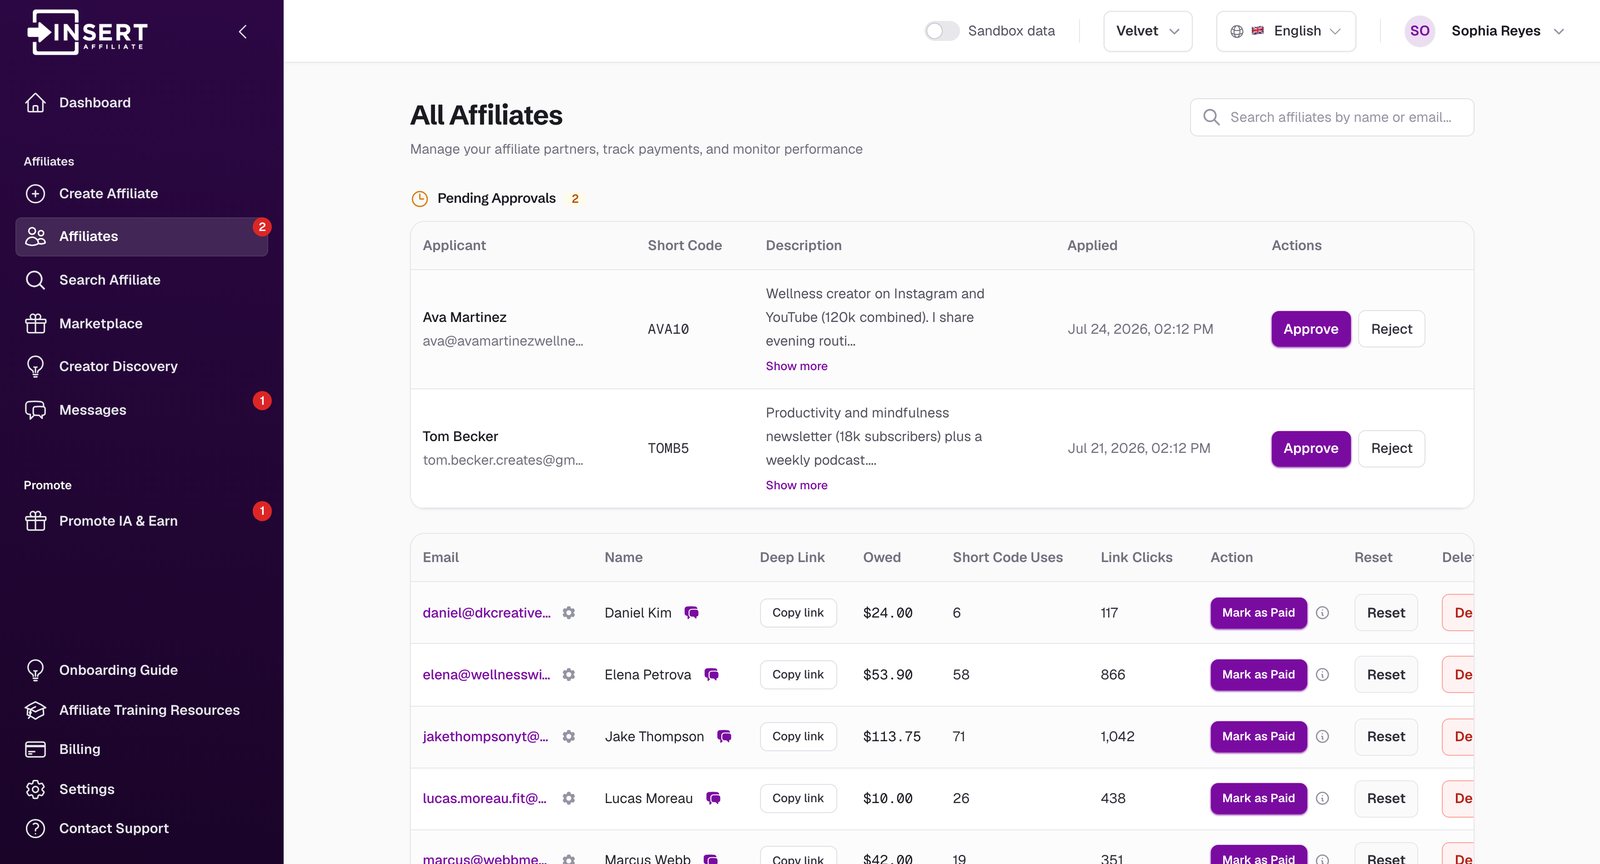The width and height of the screenshot is (1600, 864).
Task: Open Settings in the sidebar
Action: click(x=142, y=790)
